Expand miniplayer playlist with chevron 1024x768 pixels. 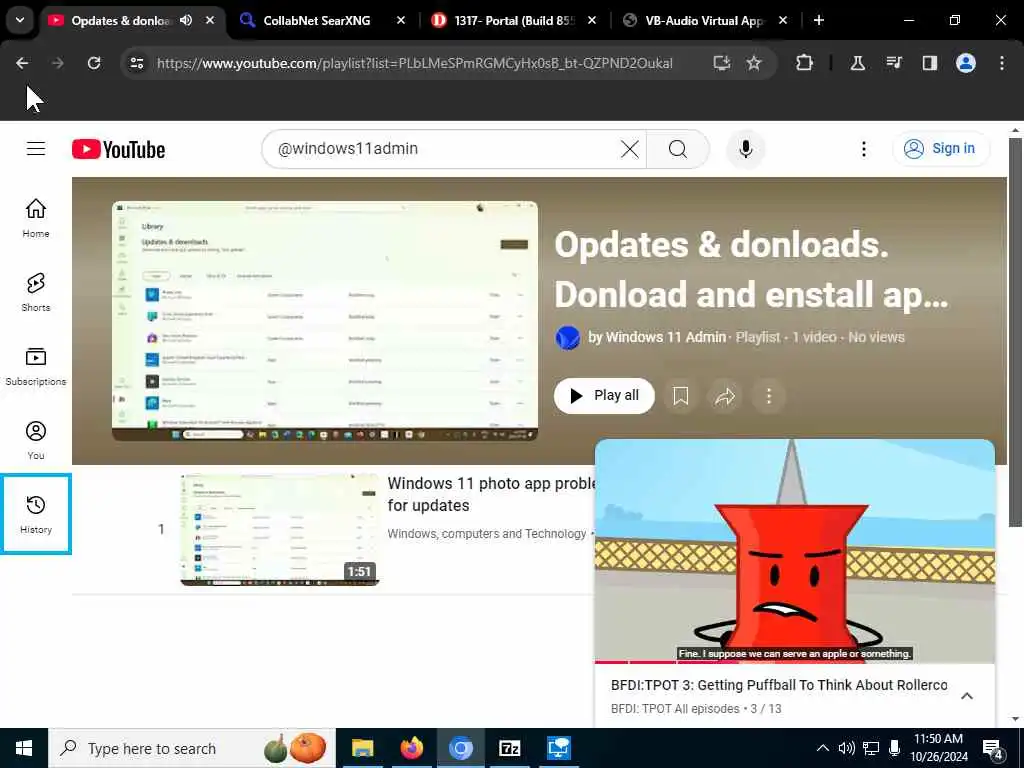(x=967, y=696)
